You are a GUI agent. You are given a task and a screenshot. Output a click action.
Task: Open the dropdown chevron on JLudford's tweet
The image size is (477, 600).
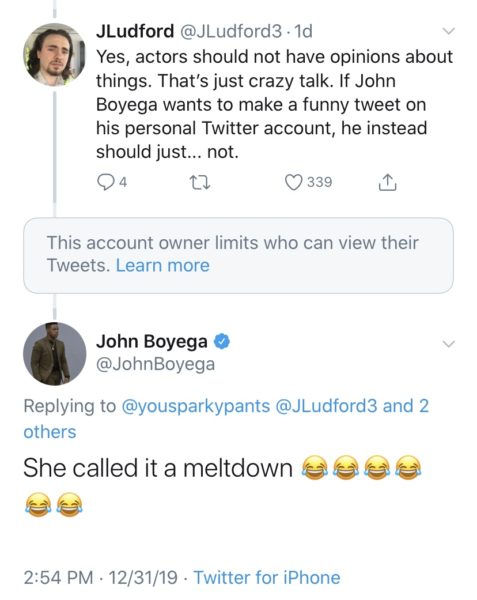click(448, 31)
